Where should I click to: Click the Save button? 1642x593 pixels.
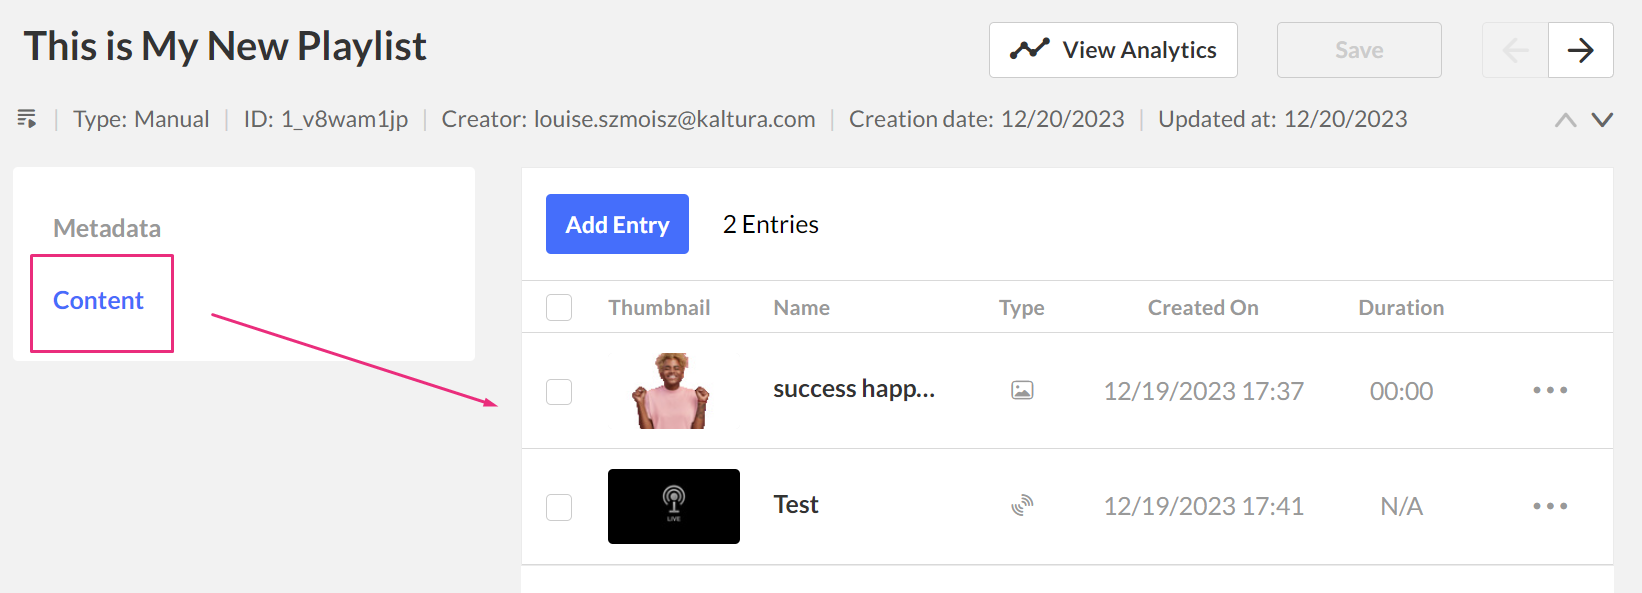(x=1359, y=50)
